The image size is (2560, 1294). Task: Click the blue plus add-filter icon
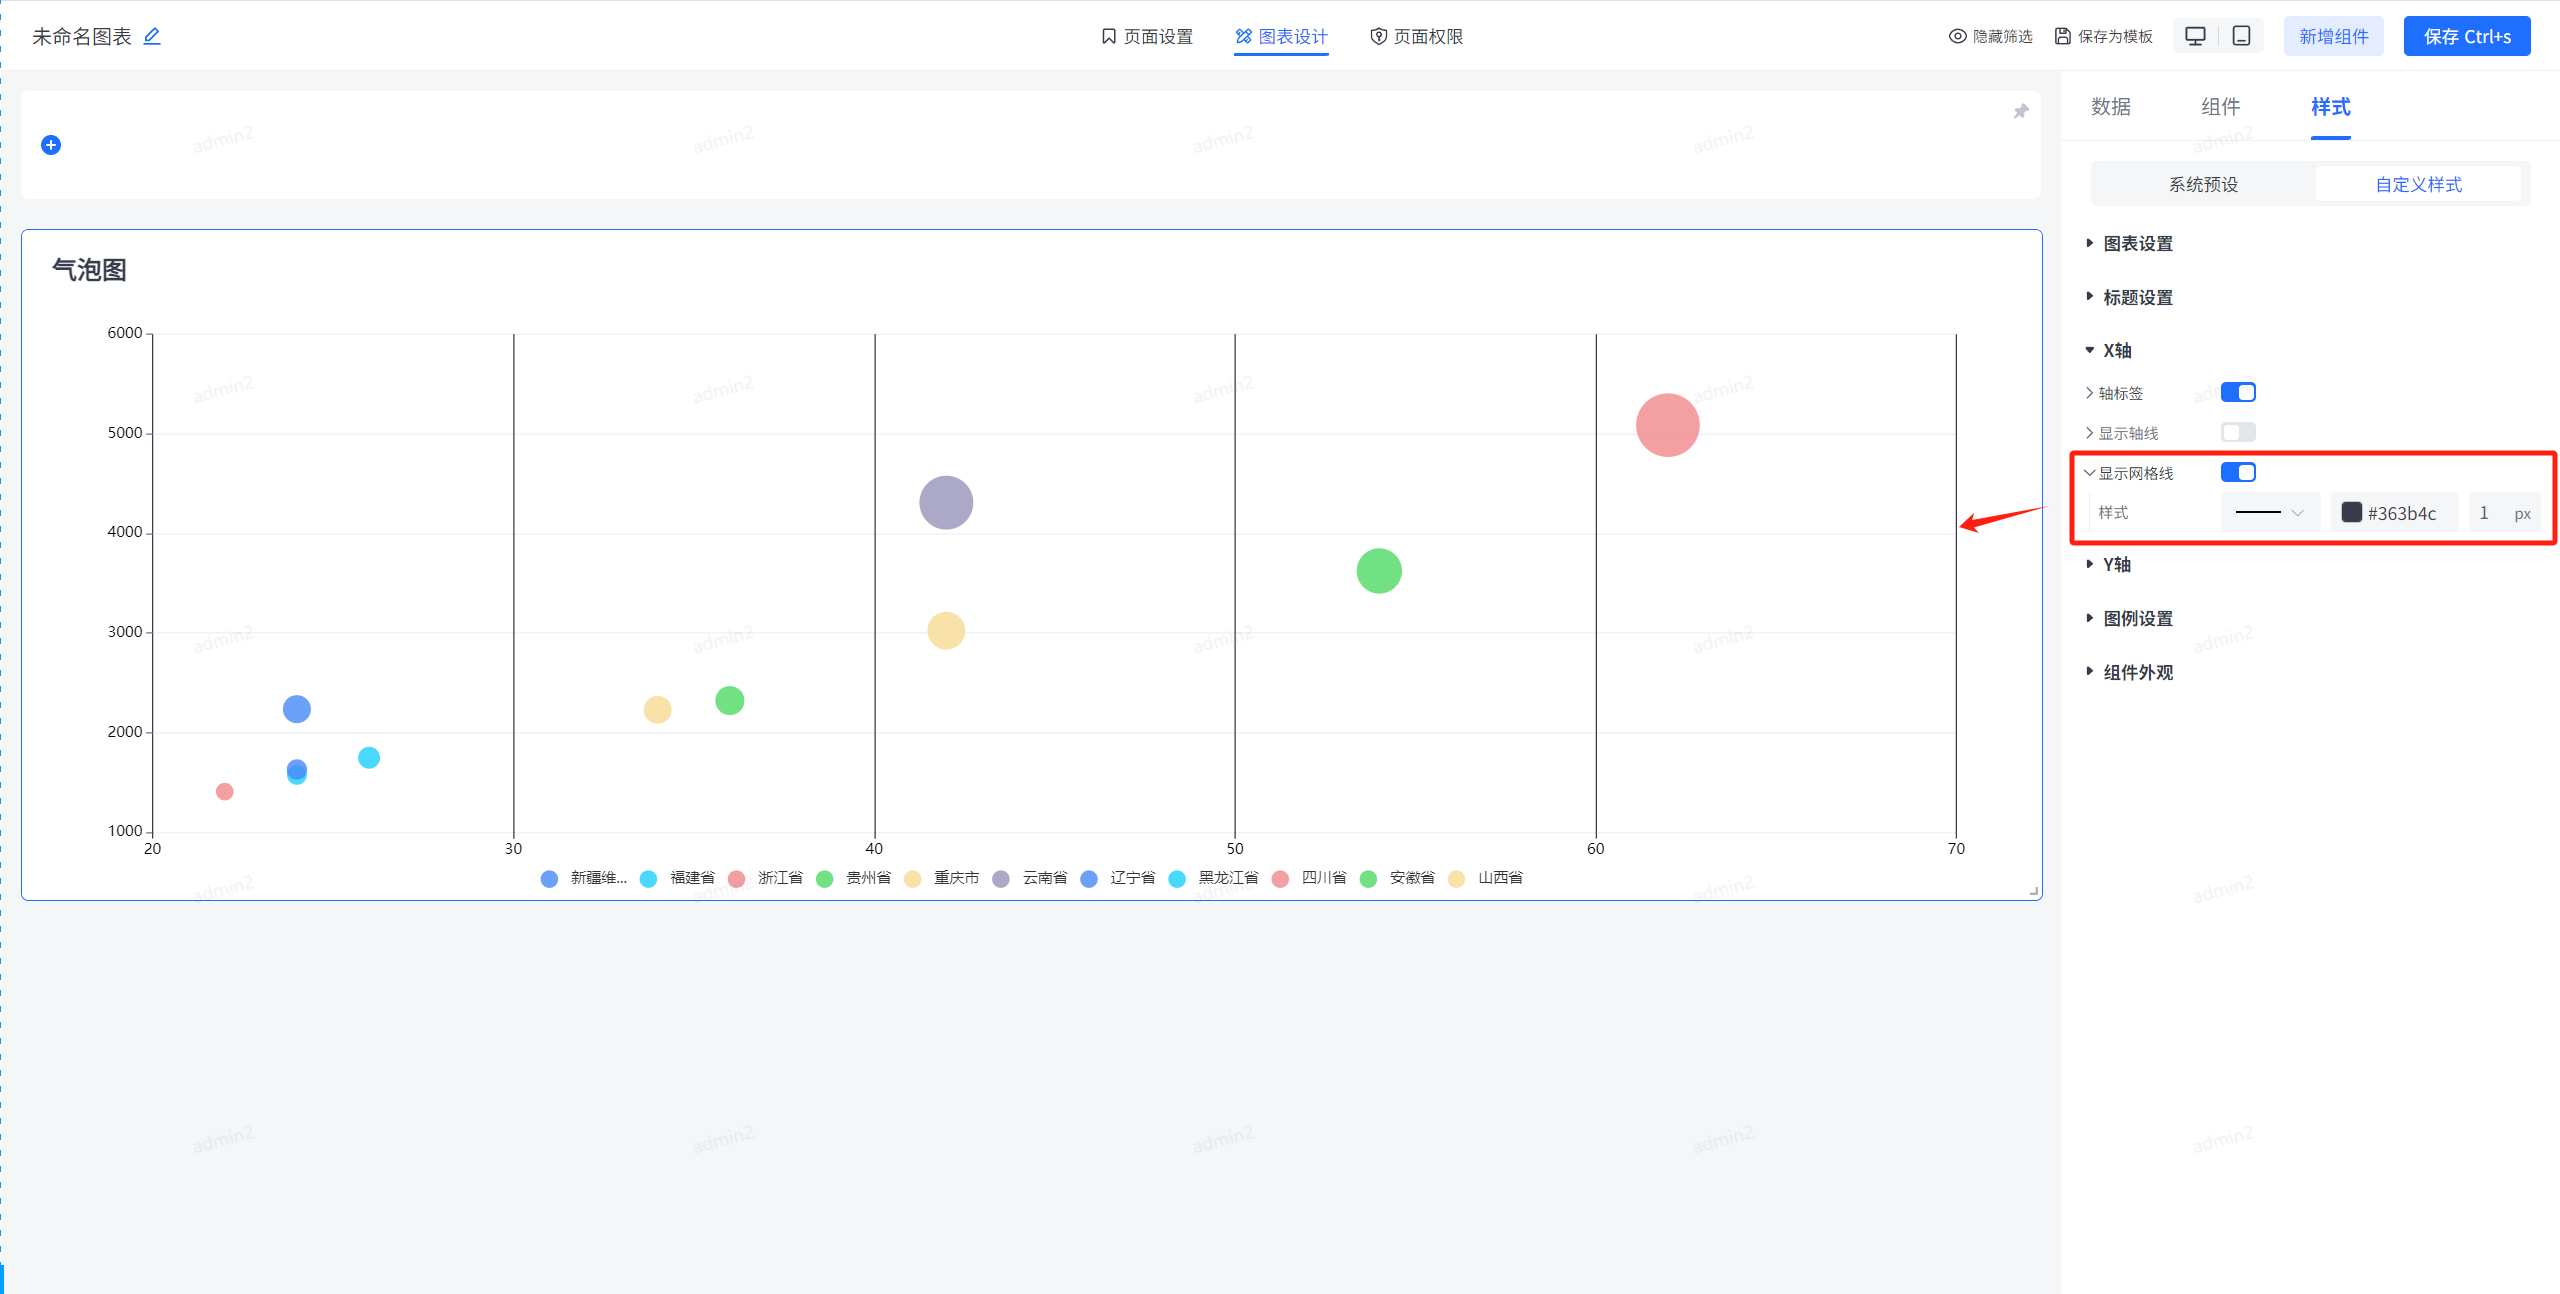[51, 145]
